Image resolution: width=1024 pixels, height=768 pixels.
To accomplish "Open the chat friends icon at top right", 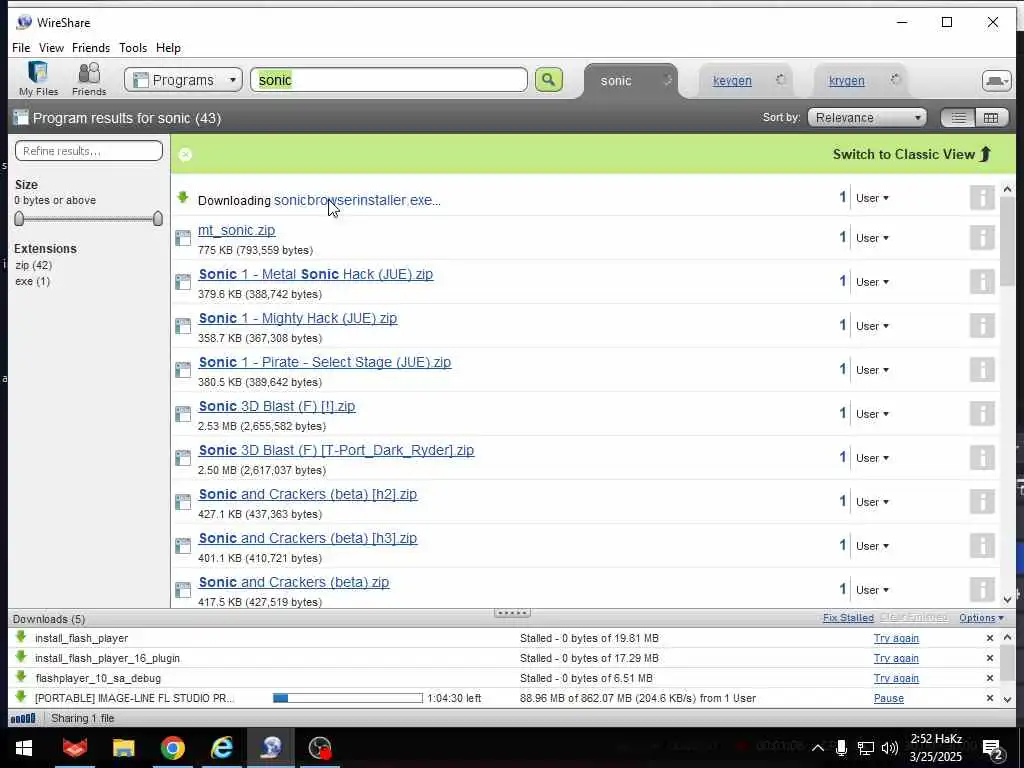I will point(997,80).
